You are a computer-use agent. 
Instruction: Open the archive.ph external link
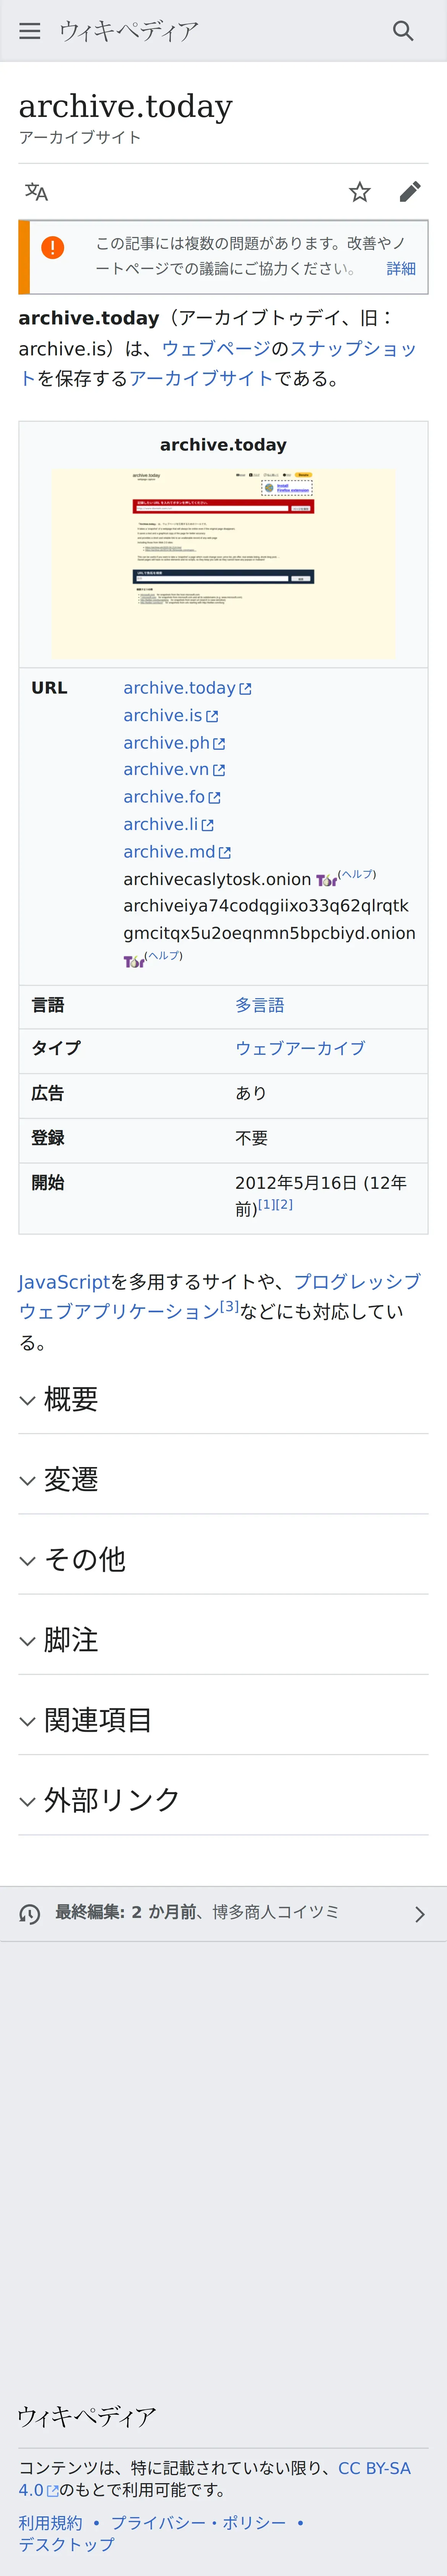point(167,743)
